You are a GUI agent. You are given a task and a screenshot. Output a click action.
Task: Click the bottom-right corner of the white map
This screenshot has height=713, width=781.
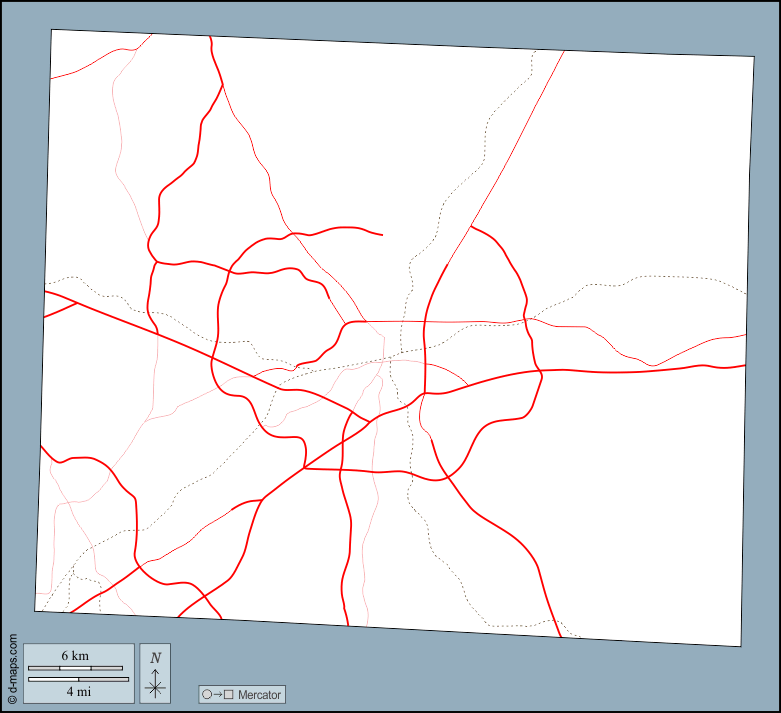coord(740,645)
